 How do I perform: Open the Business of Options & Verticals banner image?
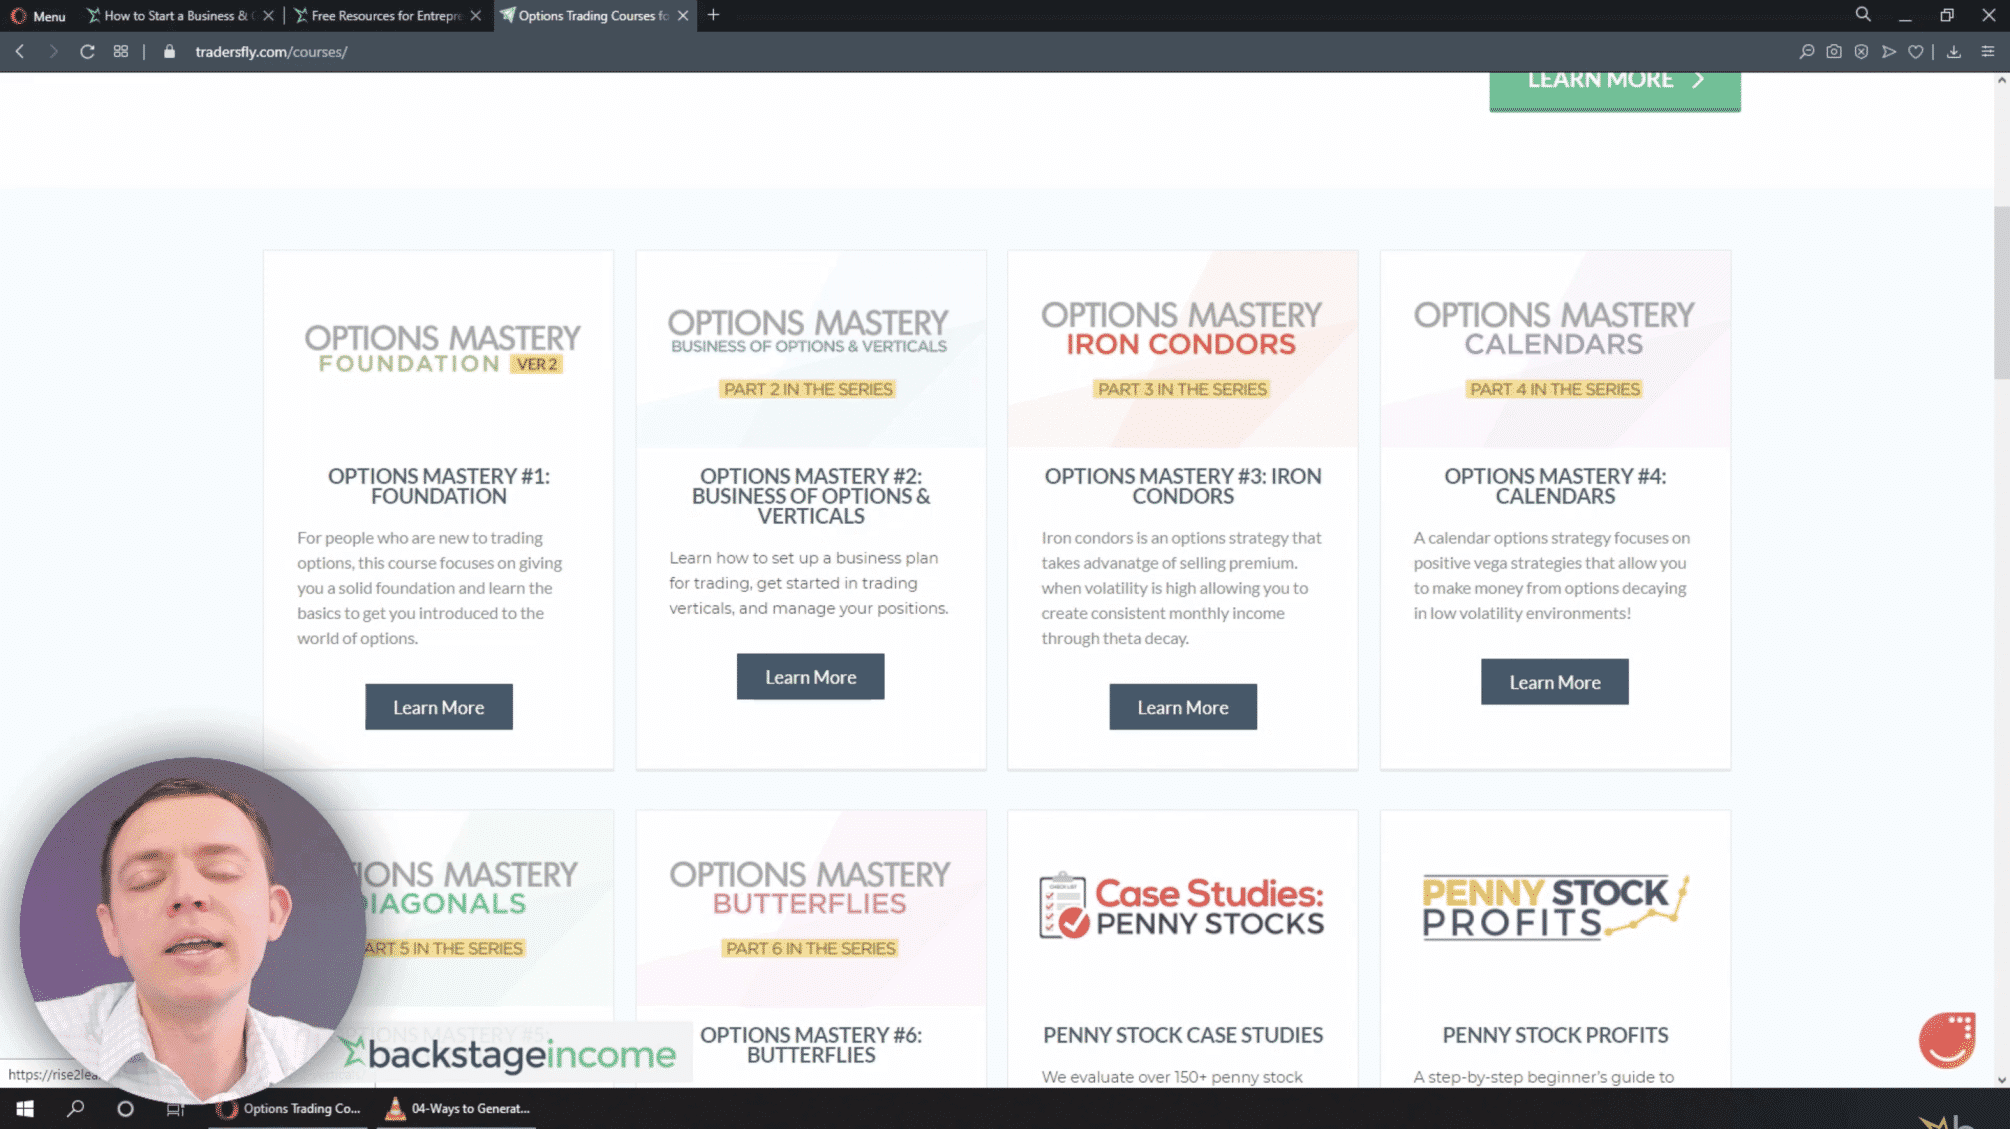point(810,349)
